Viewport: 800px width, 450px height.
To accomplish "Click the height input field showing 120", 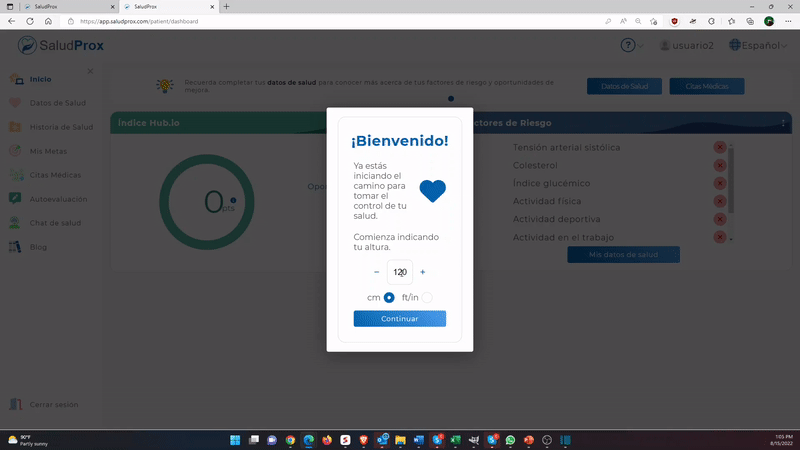I will 399,272.
